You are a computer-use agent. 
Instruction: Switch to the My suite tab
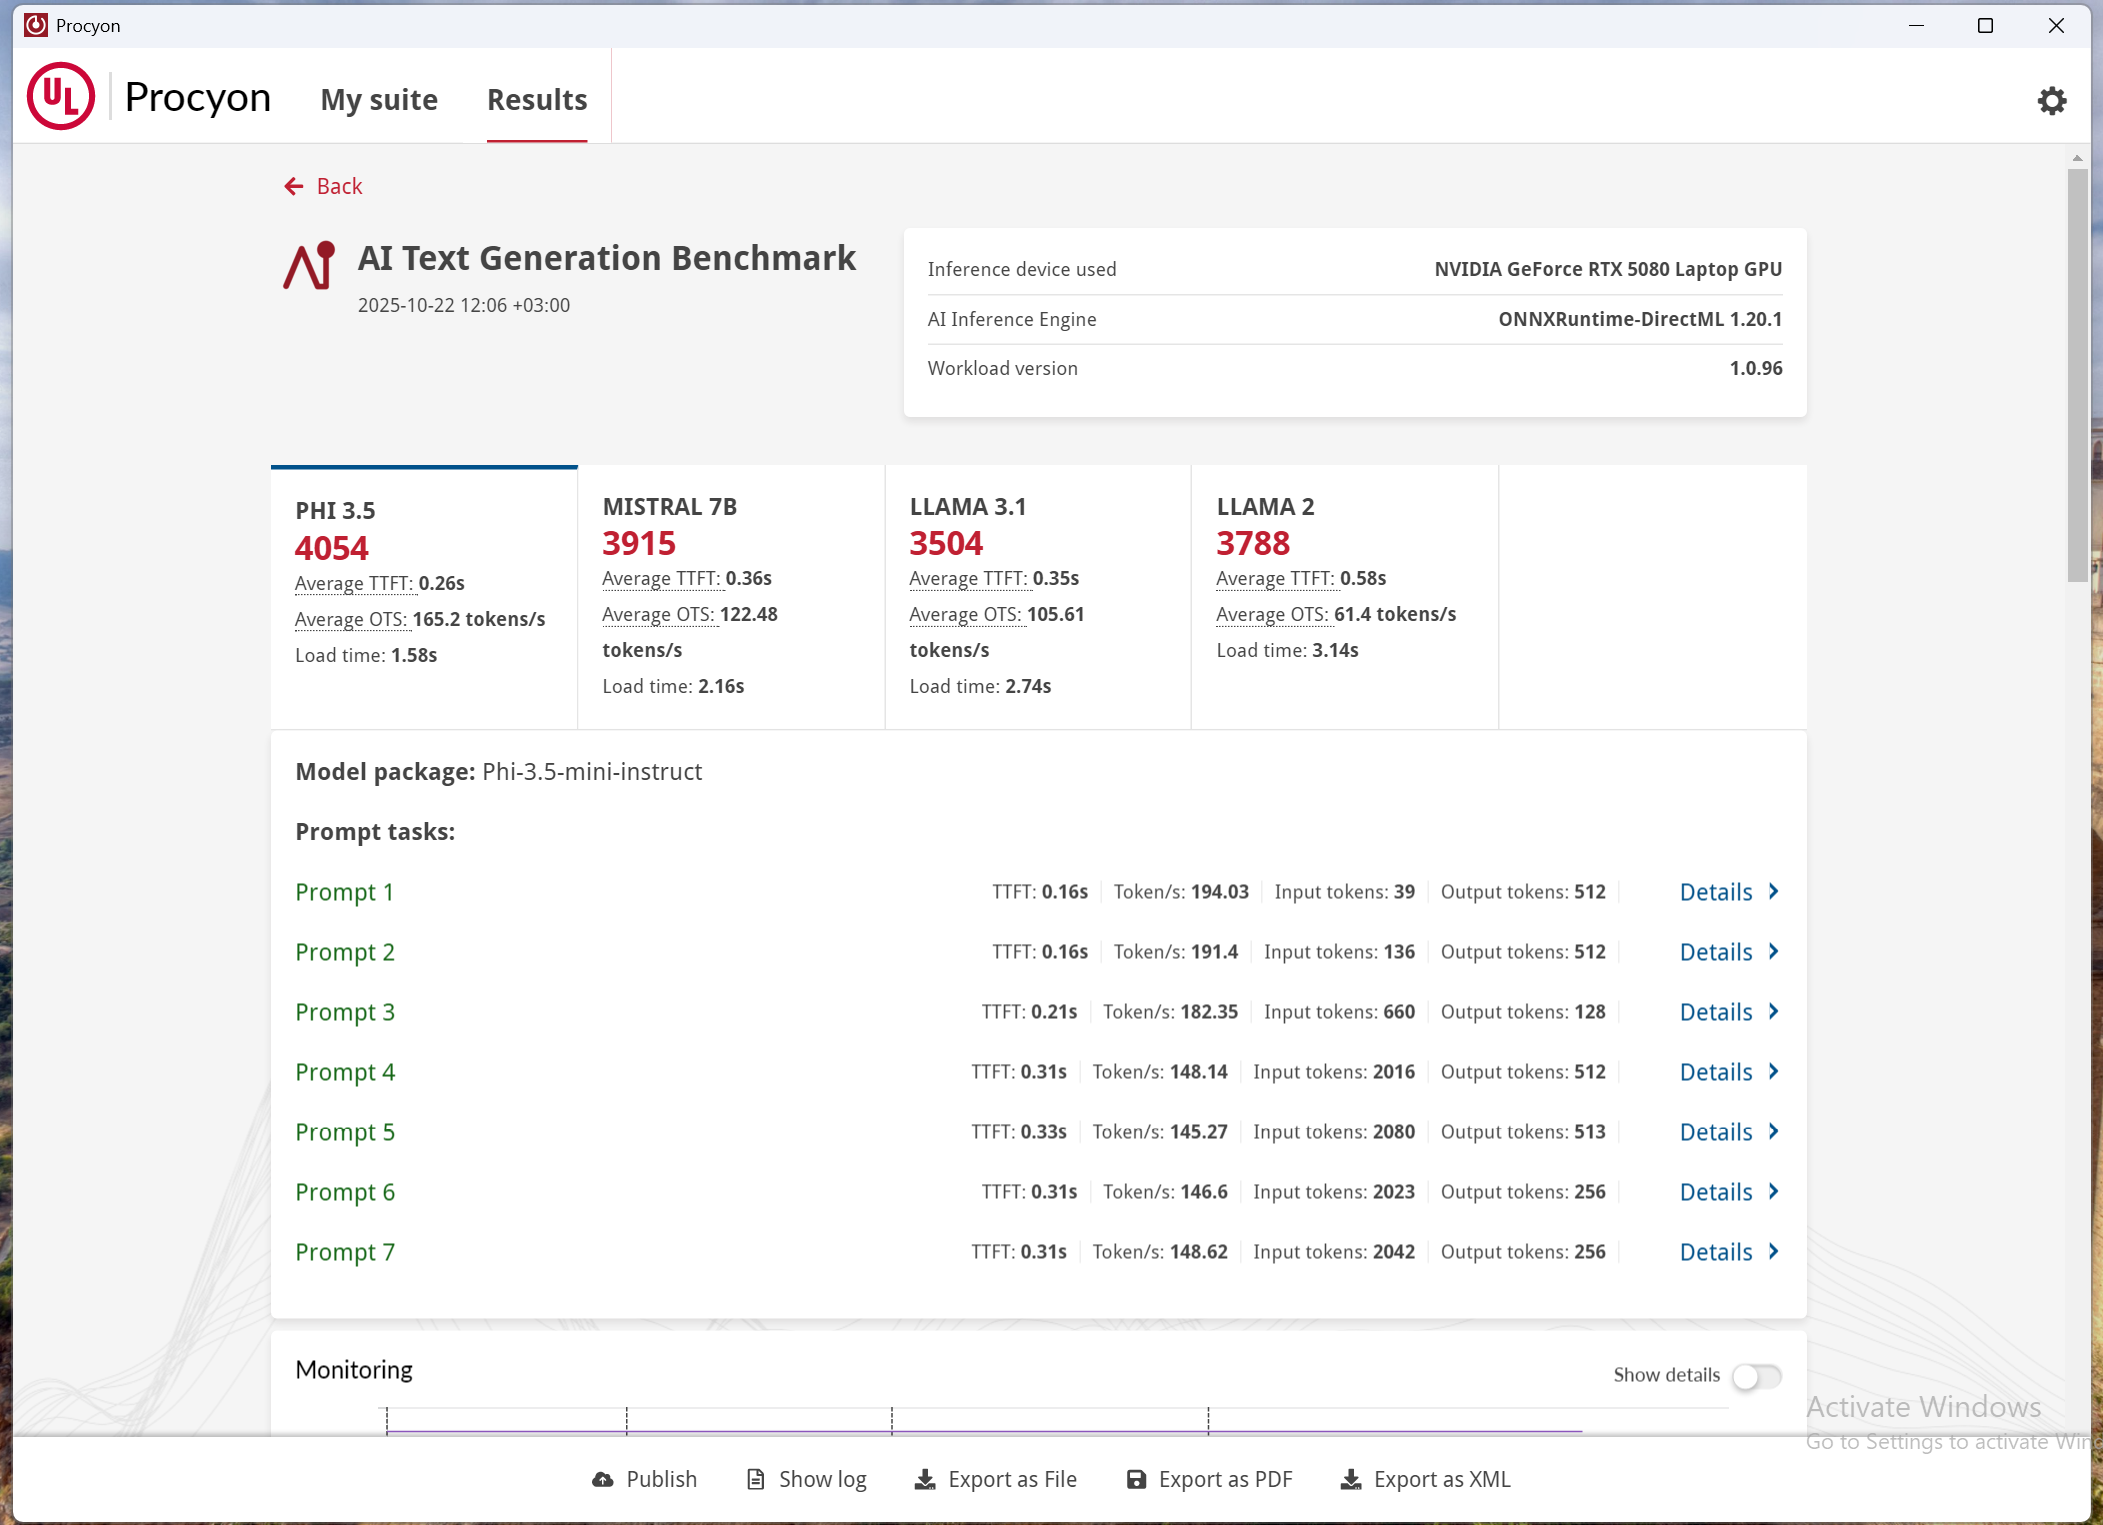point(379,99)
